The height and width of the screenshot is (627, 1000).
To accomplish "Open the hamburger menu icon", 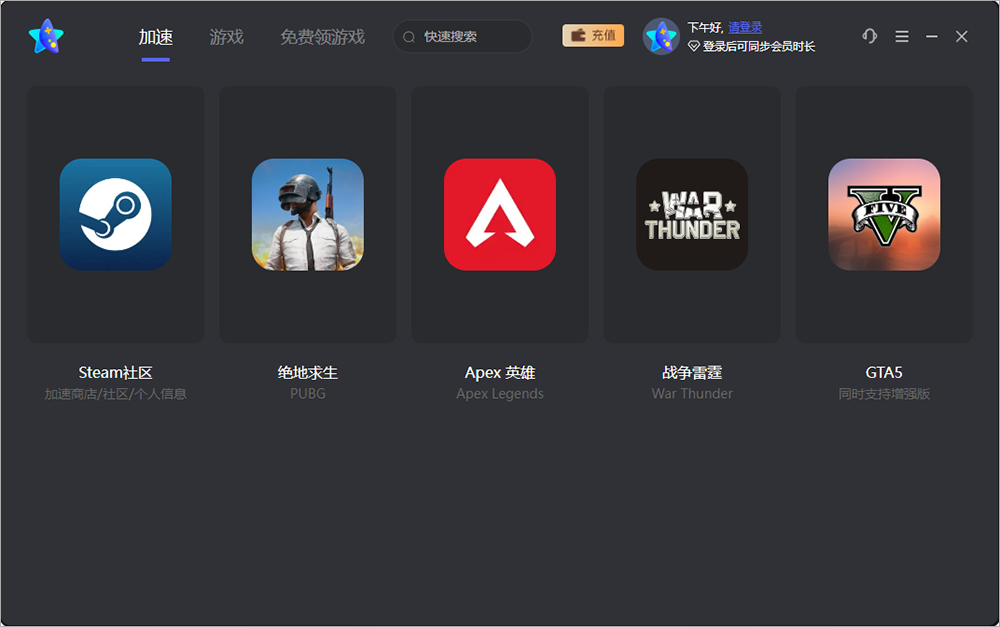I will click(x=902, y=36).
